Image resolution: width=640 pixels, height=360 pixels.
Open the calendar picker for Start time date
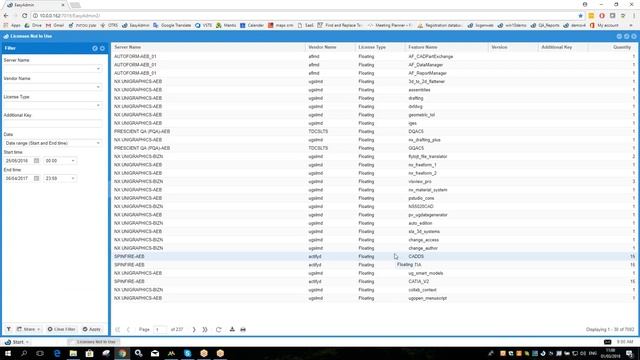point(36,161)
